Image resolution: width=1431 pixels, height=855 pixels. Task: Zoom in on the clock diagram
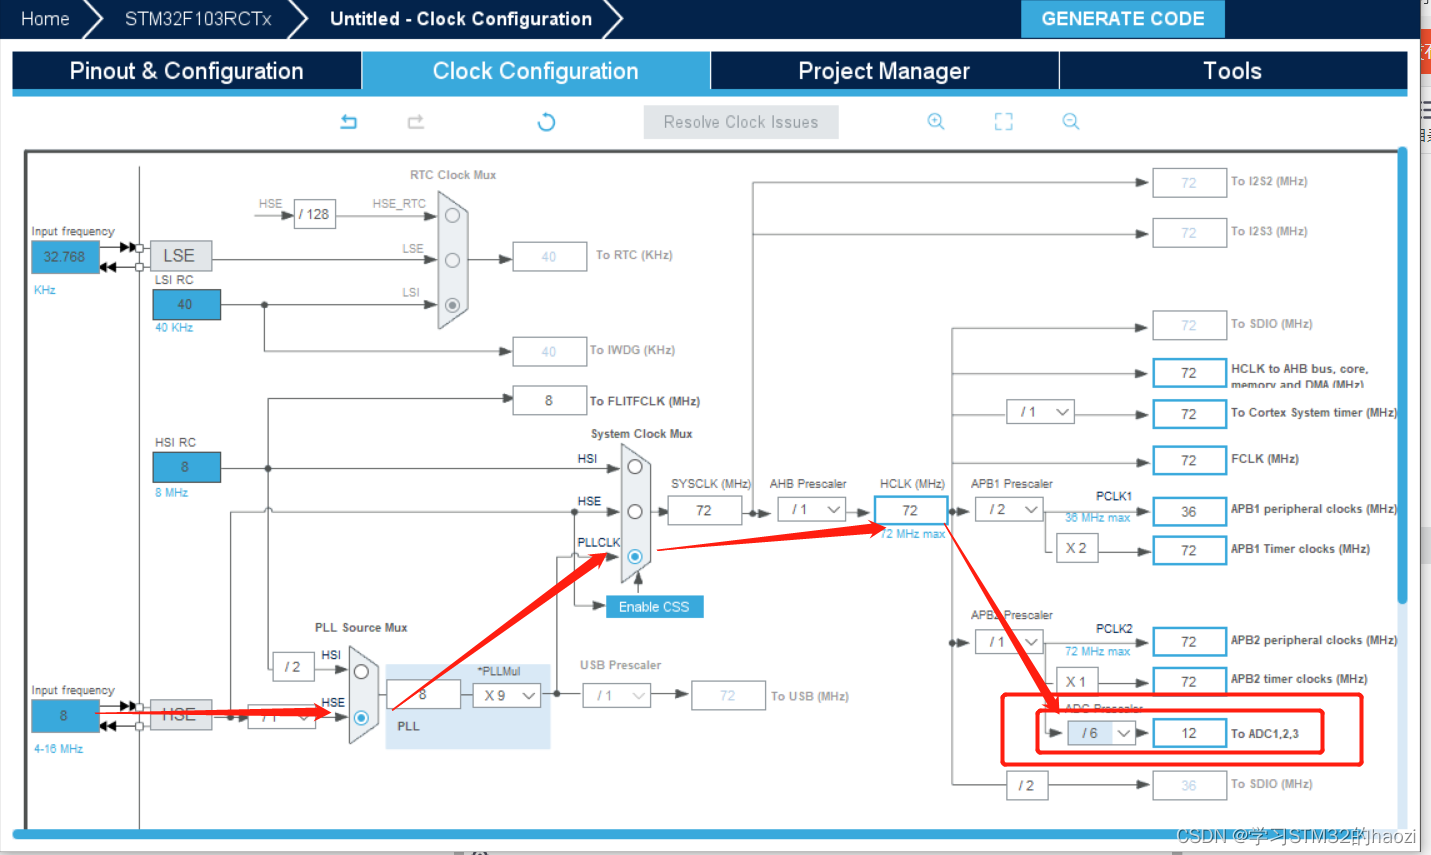point(936,122)
